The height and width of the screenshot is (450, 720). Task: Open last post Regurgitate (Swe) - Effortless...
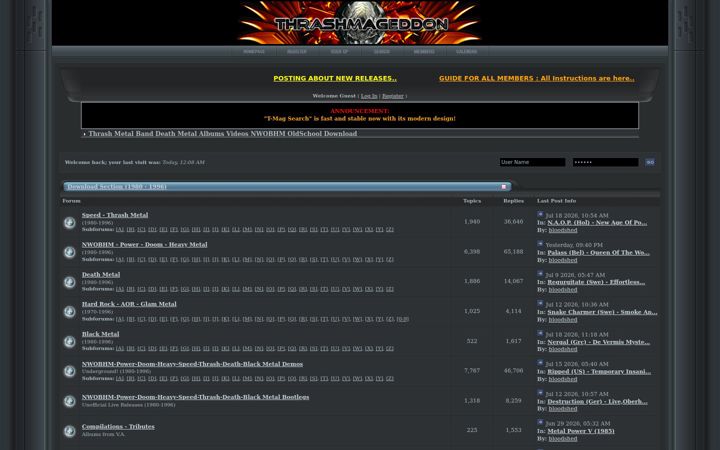tap(596, 282)
